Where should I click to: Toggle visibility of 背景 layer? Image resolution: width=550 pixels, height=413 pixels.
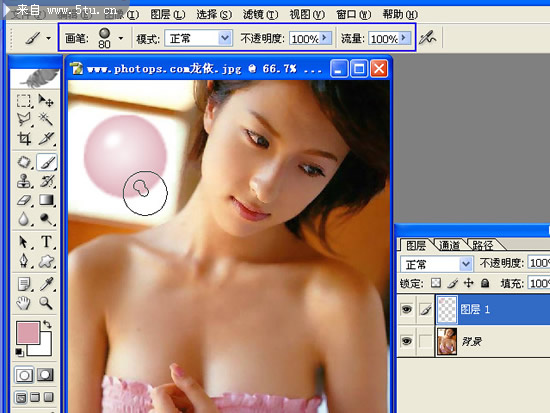pyautogui.click(x=407, y=341)
